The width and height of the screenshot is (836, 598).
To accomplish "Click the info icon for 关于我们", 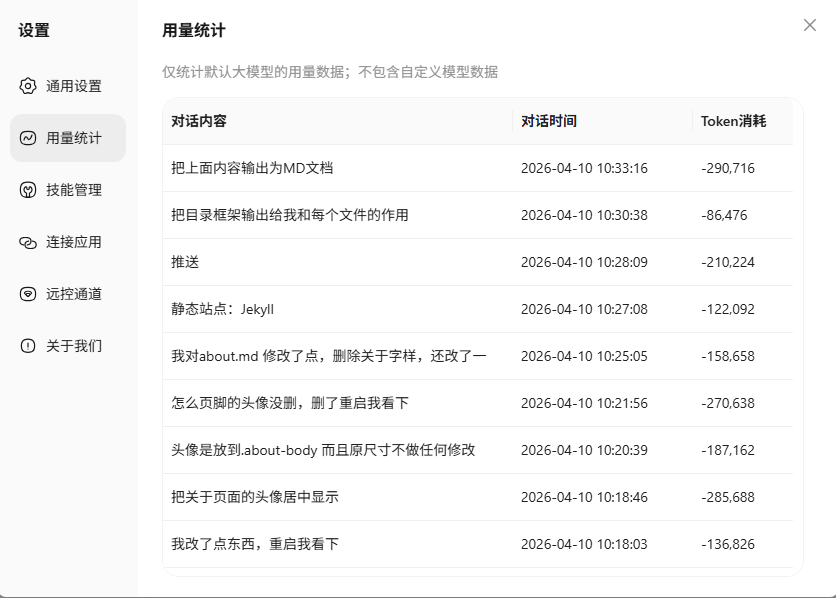I will click(x=28, y=346).
